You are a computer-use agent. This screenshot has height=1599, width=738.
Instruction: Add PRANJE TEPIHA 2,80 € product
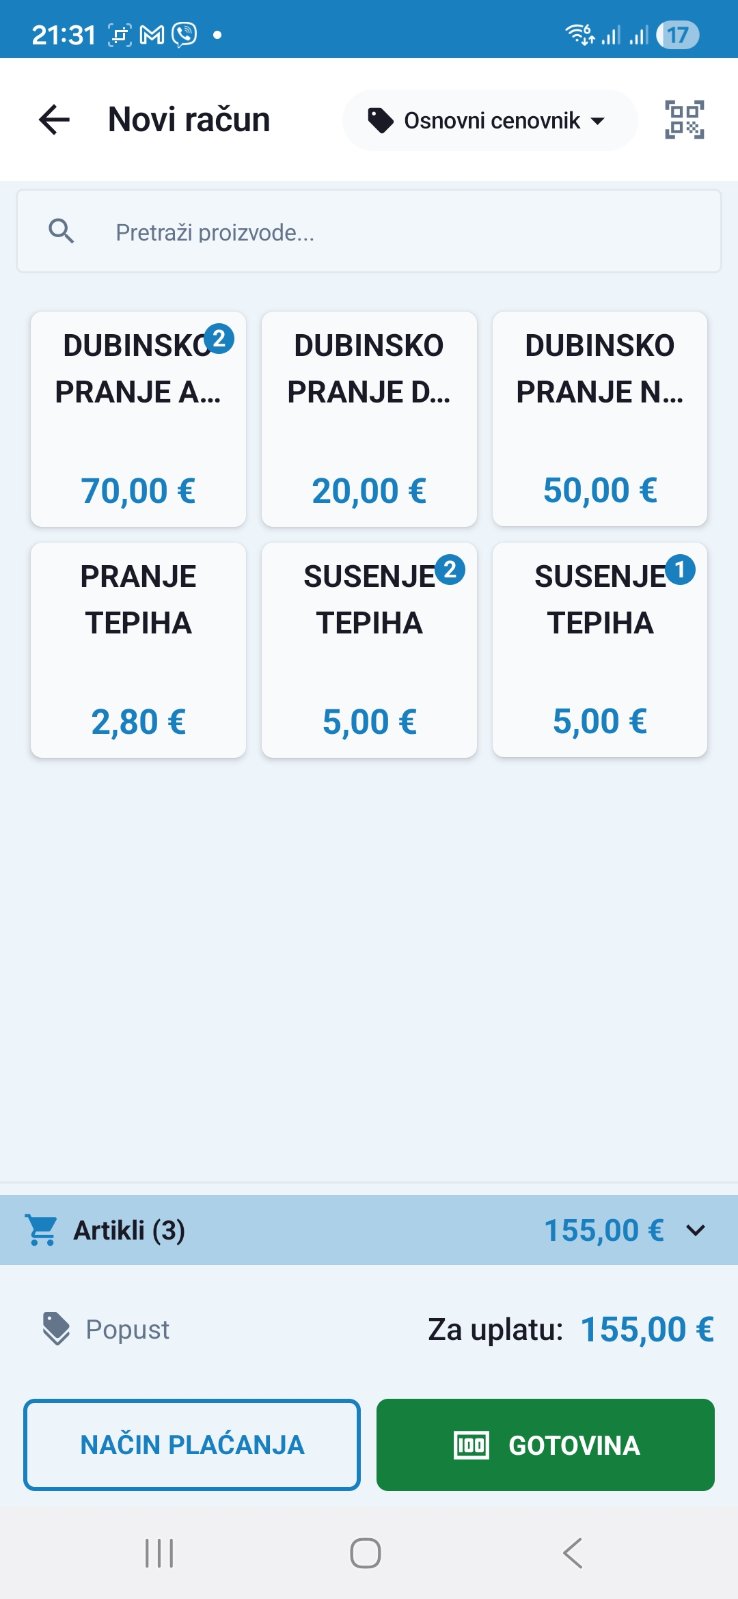click(x=138, y=650)
